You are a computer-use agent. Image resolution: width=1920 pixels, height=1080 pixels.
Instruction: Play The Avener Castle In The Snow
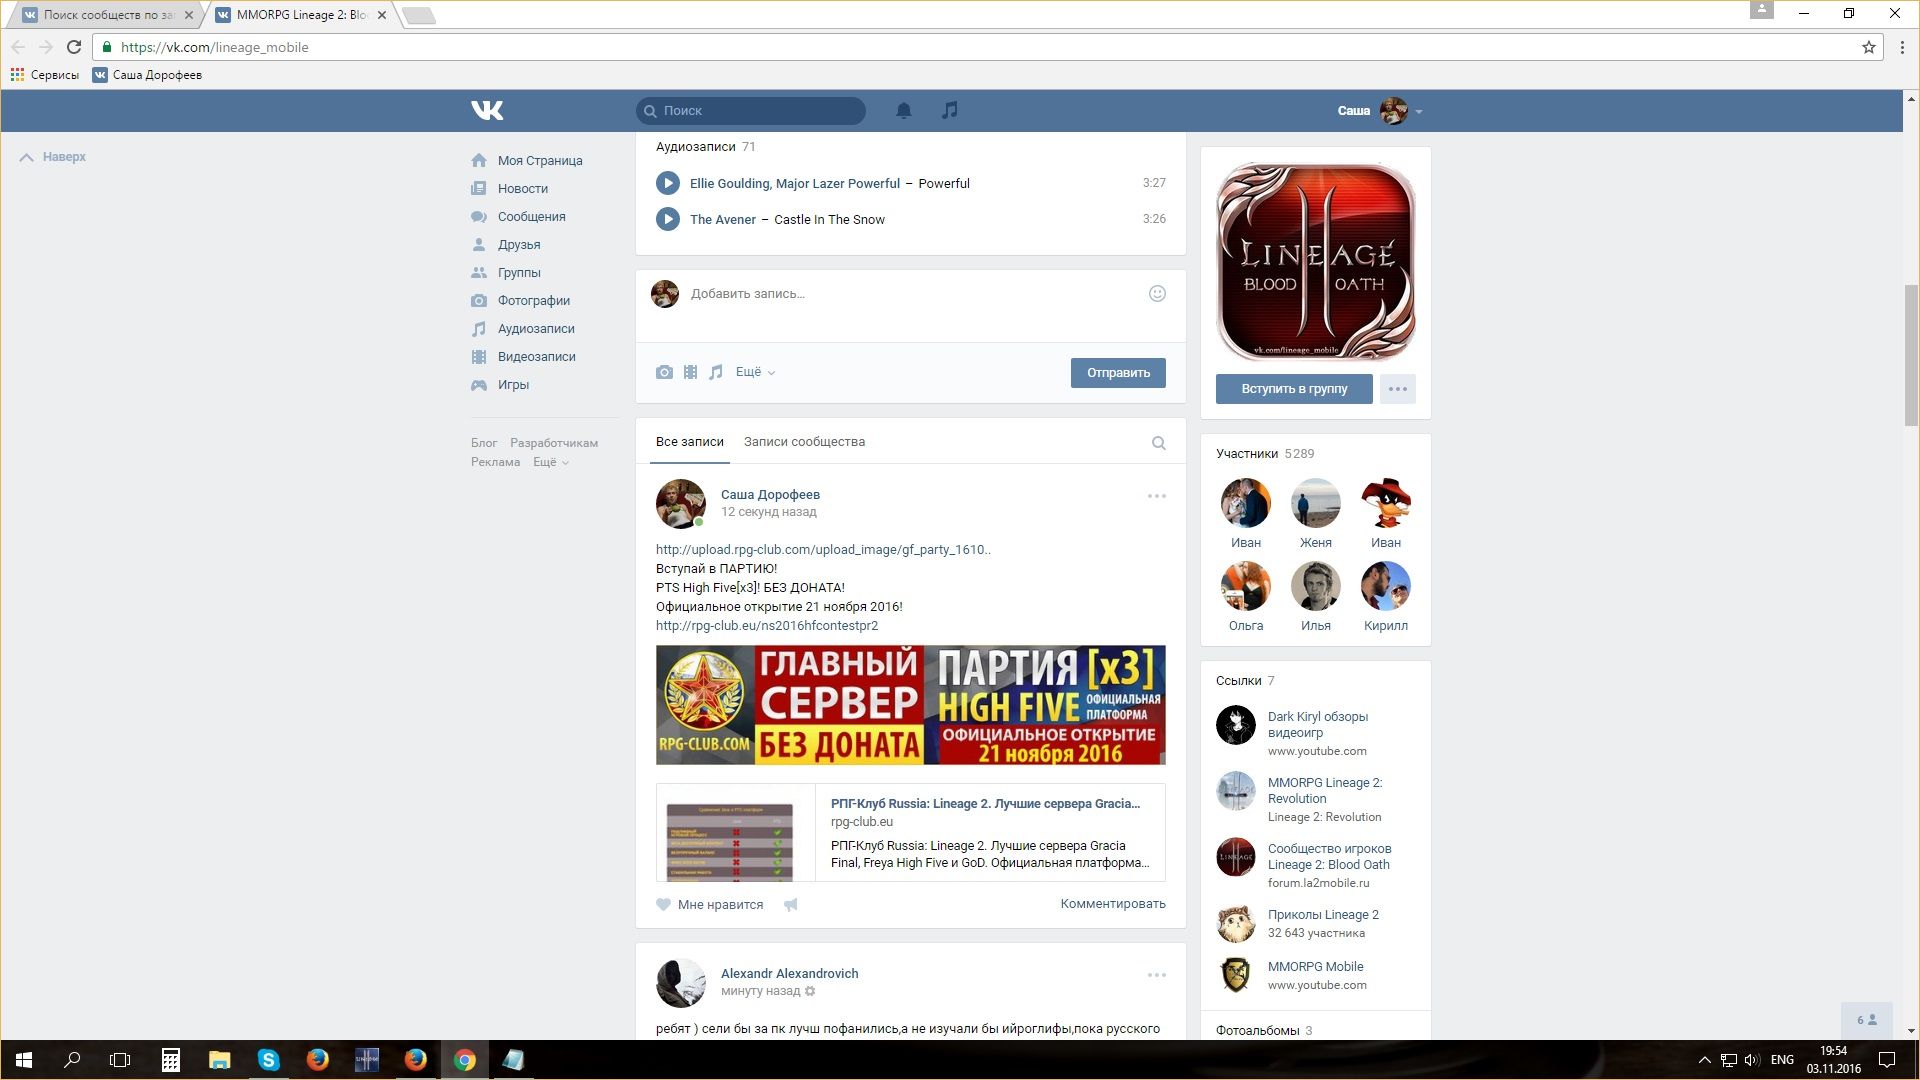pos(668,219)
